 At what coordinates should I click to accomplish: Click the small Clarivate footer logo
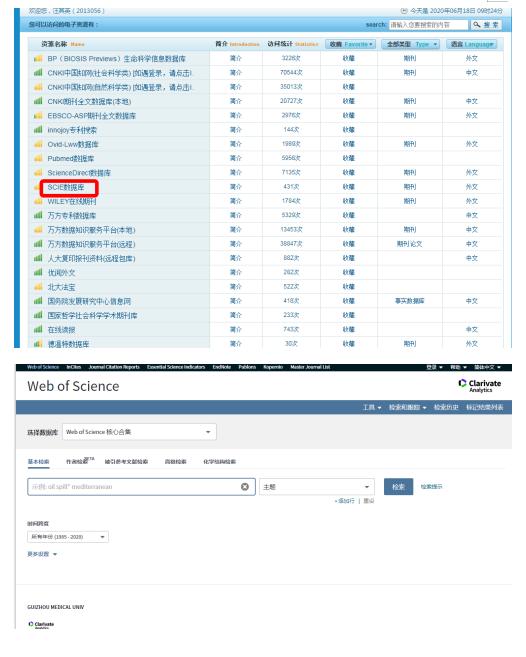pyautogui.click(x=41, y=624)
